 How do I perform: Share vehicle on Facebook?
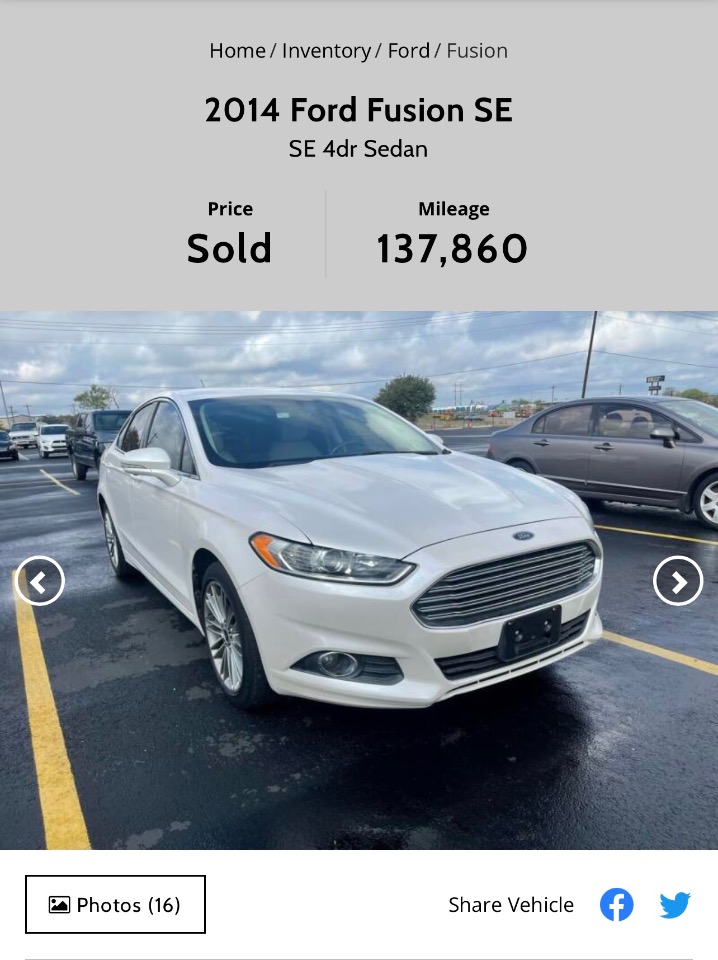click(616, 904)
